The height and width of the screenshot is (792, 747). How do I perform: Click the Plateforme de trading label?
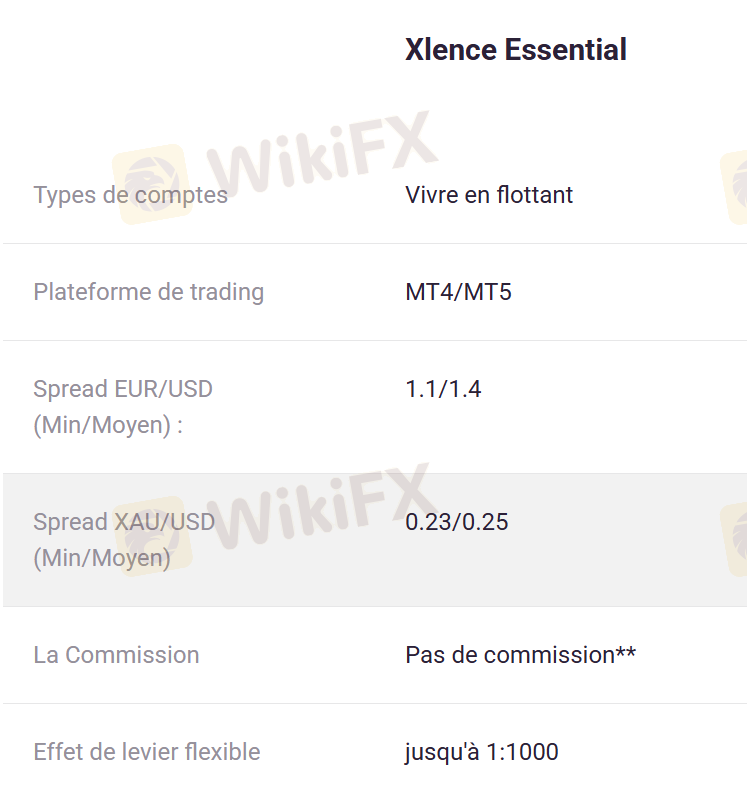(x=148, y=292)
